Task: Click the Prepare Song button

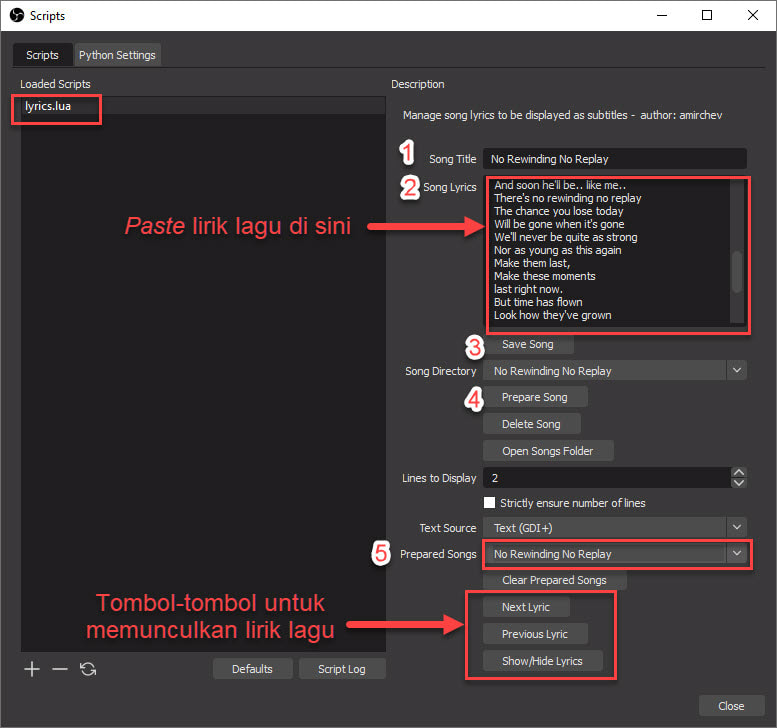Action: pos(535,397)
